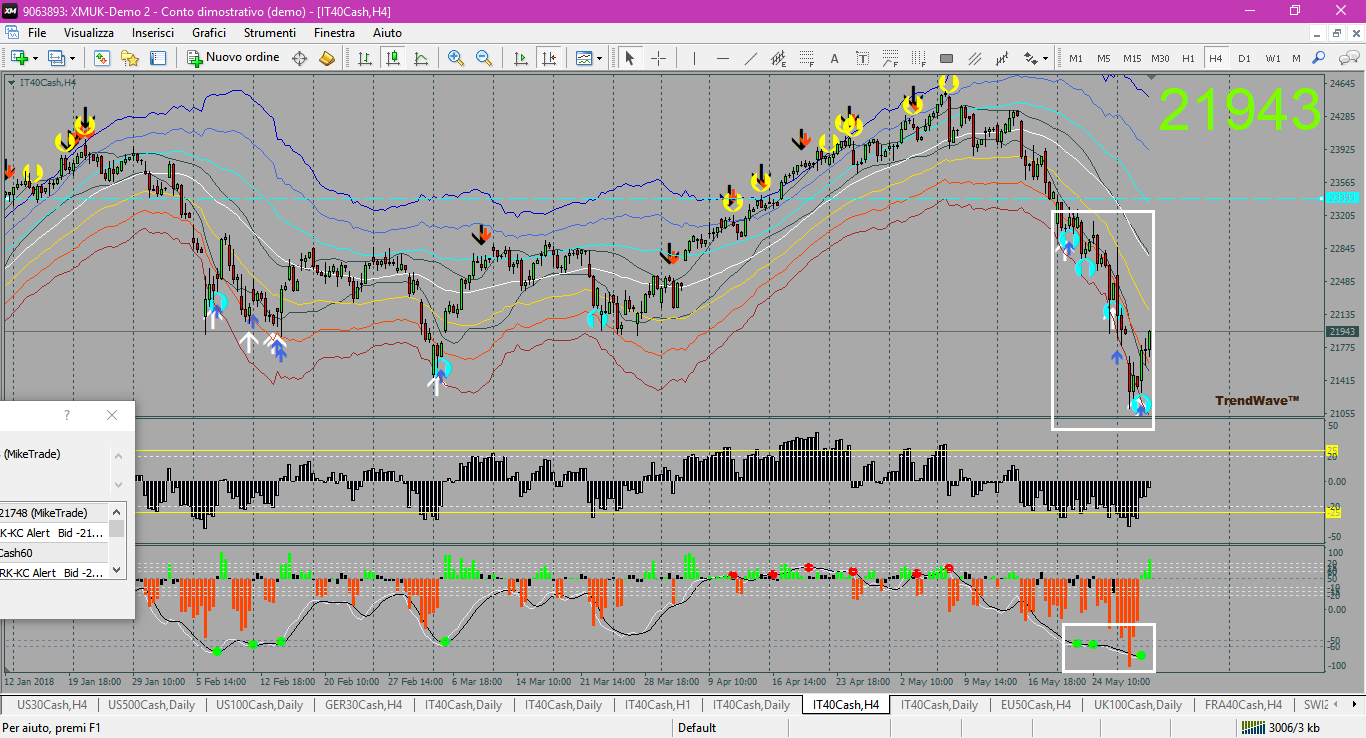Open the Visualizza menu
1366x738 pixels.
89,33
